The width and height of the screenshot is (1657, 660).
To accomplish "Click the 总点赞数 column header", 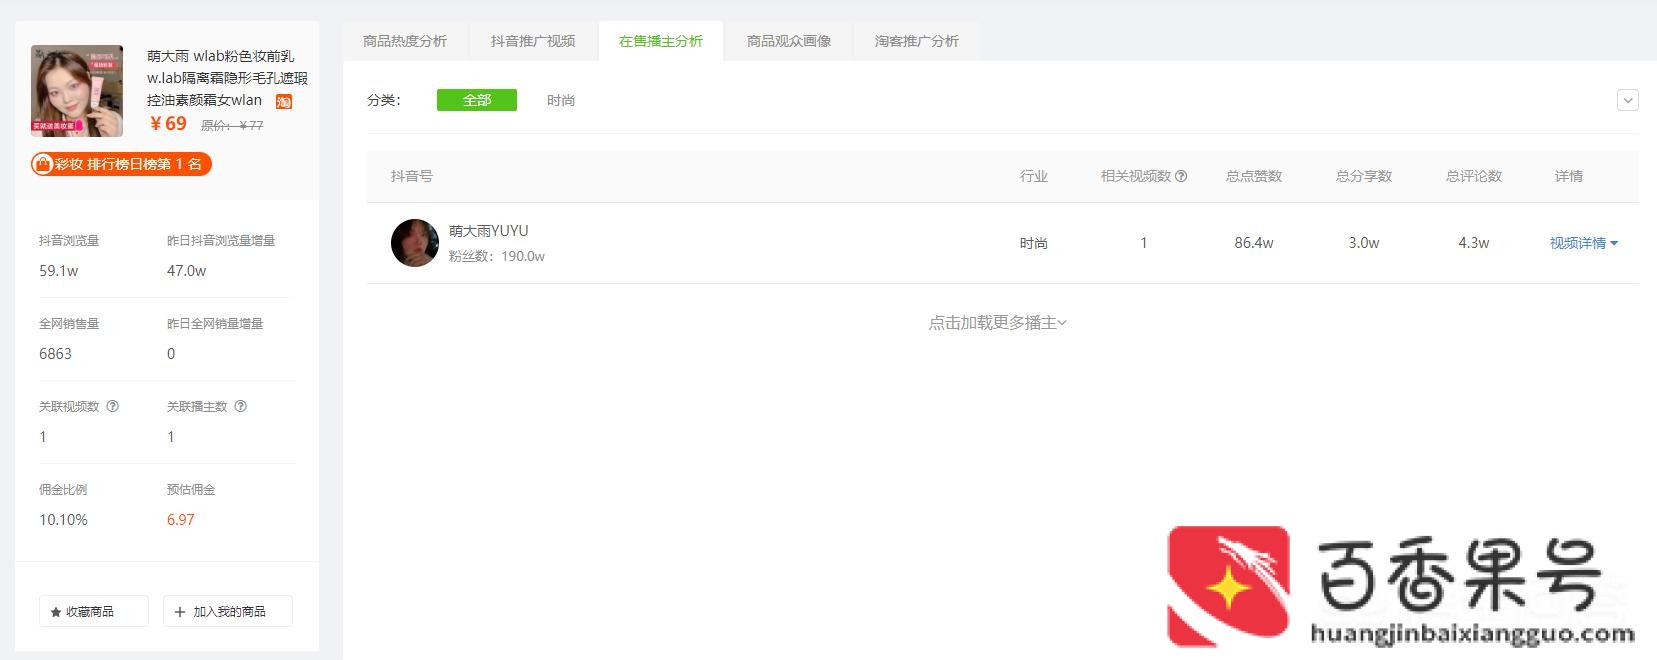I will click(1254, 176).
